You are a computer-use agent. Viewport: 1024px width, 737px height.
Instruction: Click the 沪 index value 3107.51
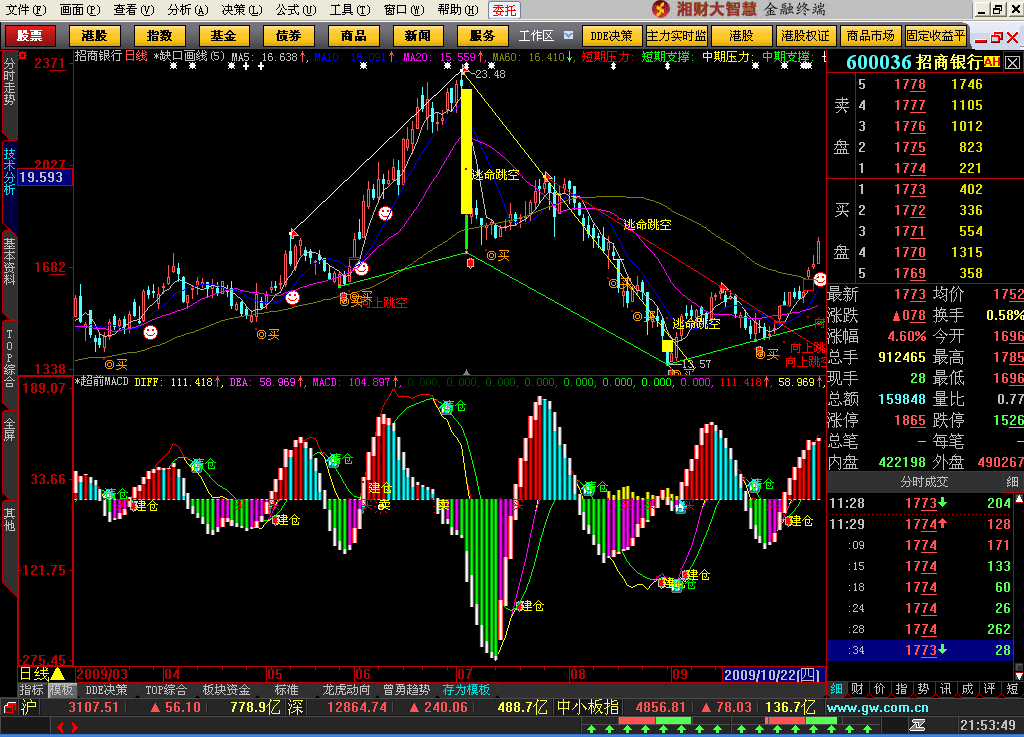pyautogui.click(x=93, y=708)
